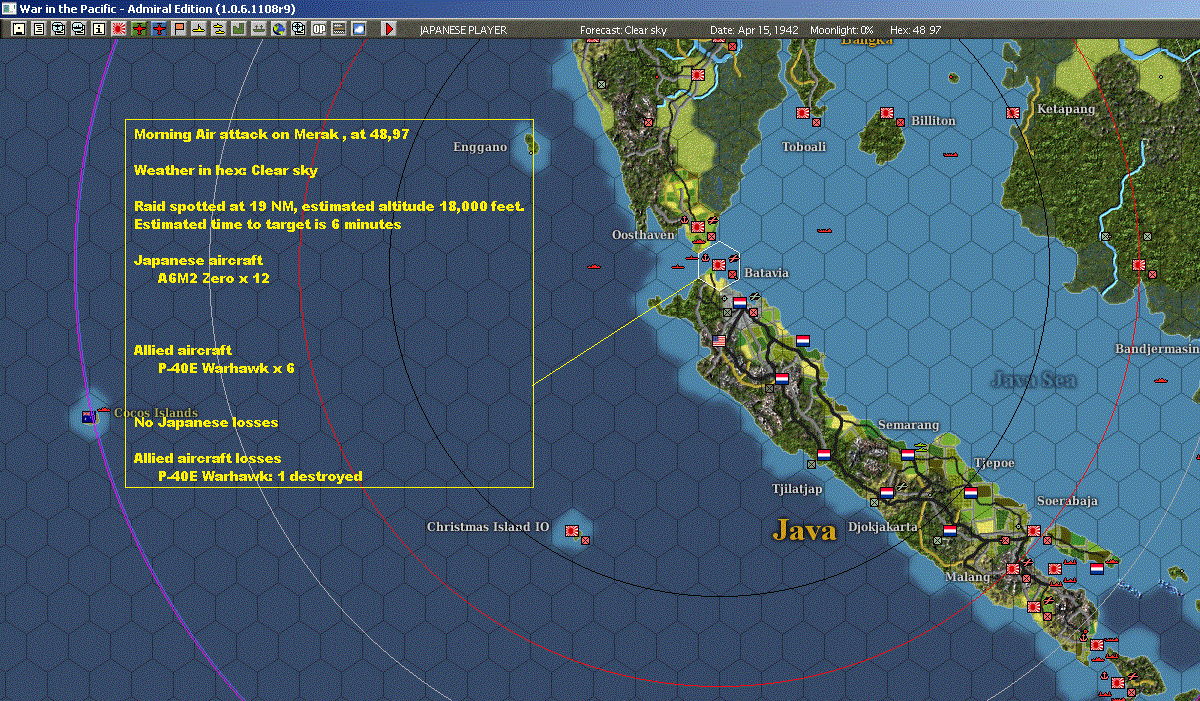Viewport: 1200px width, 701px height.
Task: Click the 'Forecast: Clear sky' status text
Action: coord(625,30)
